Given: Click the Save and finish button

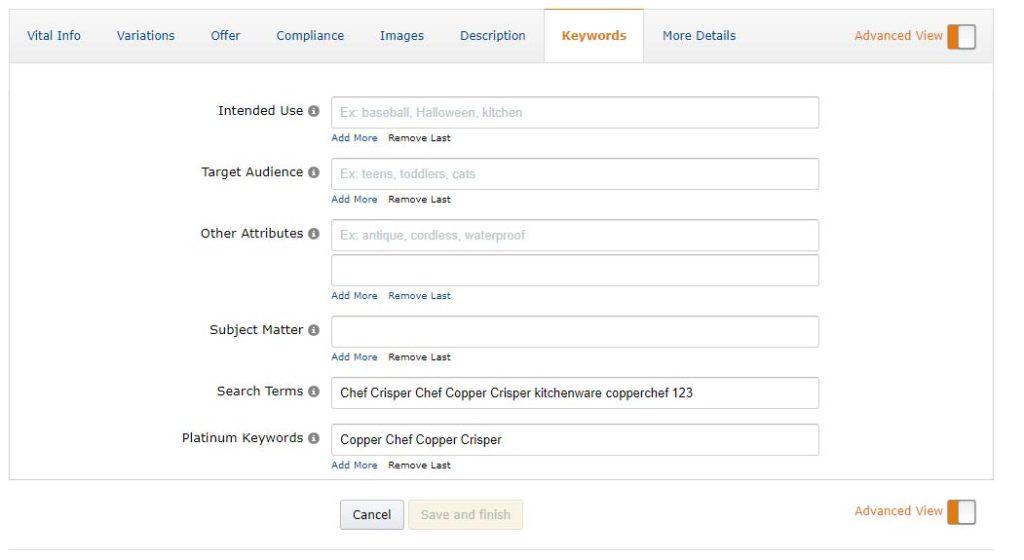Looking at the screenshot, I should [x=466, y=515].
